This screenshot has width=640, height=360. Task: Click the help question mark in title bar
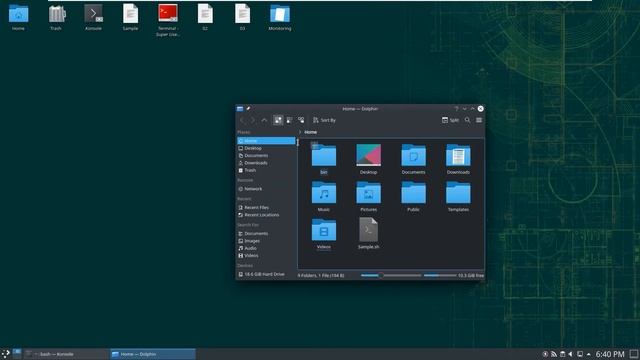[456, 109]
